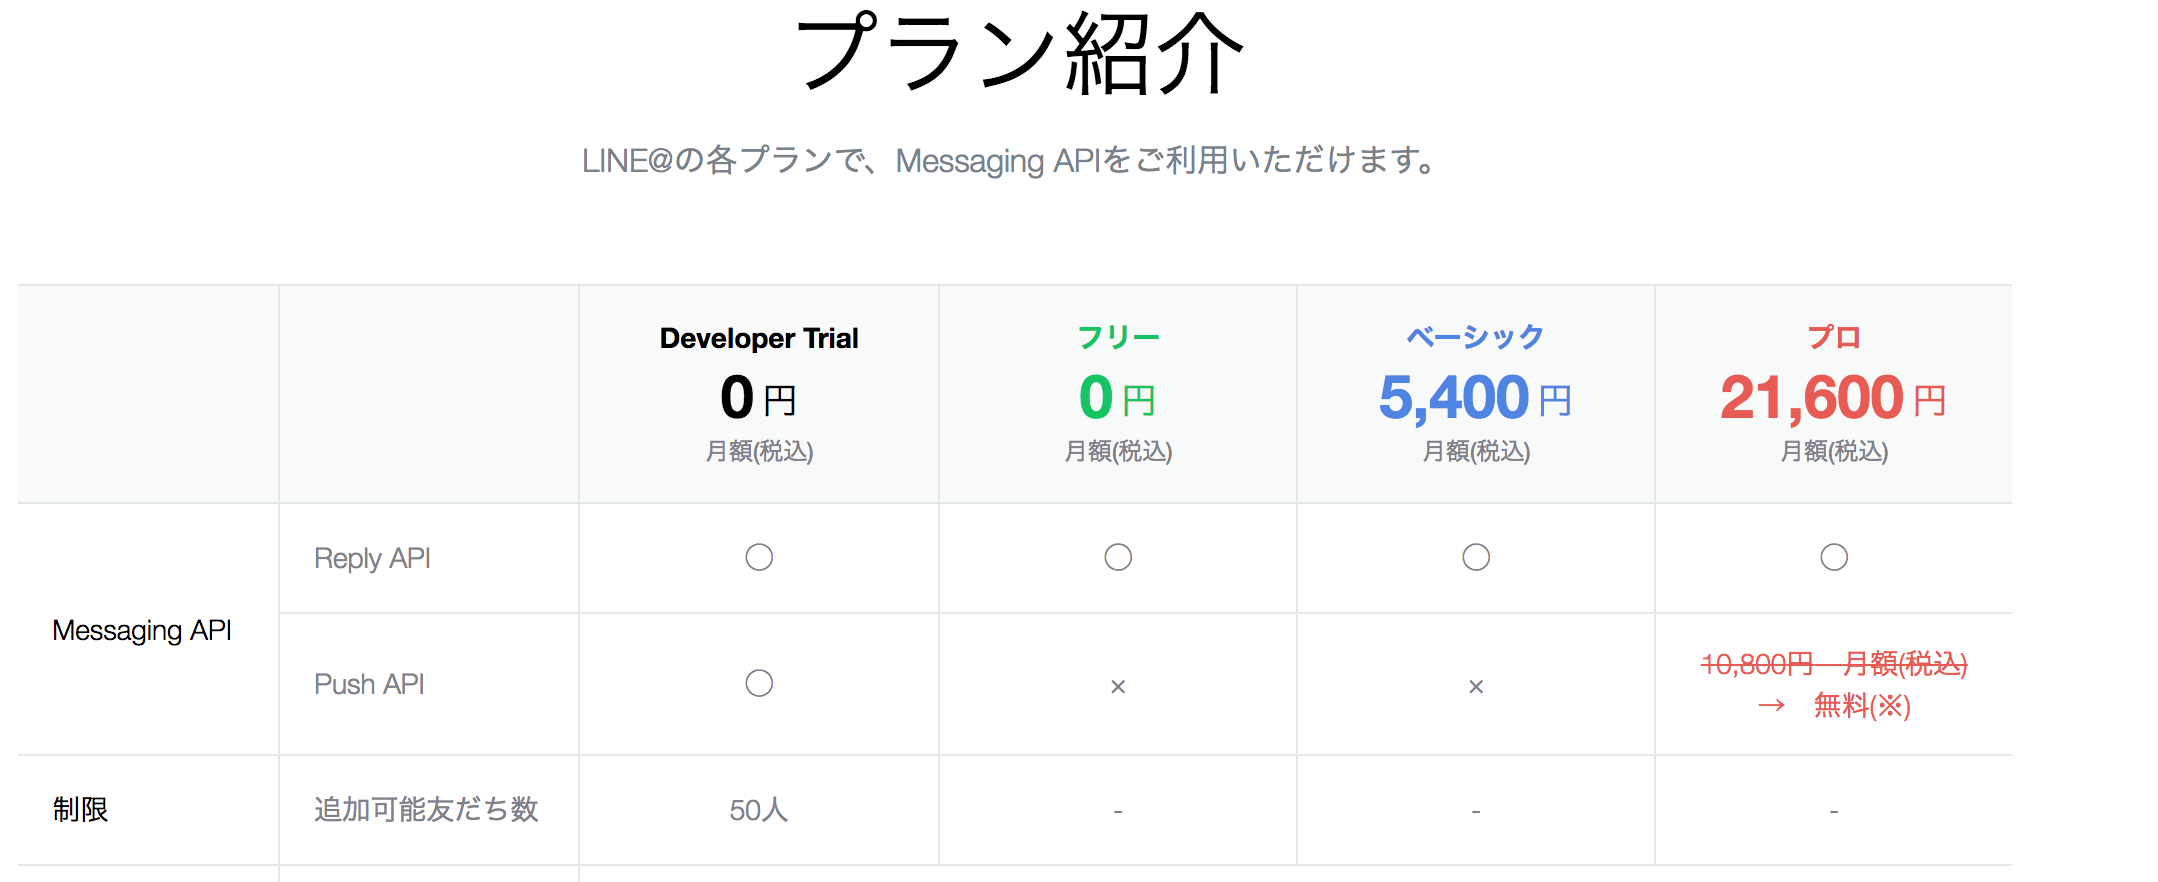
Task: Click the Push API row label
Action: [369, 684]
